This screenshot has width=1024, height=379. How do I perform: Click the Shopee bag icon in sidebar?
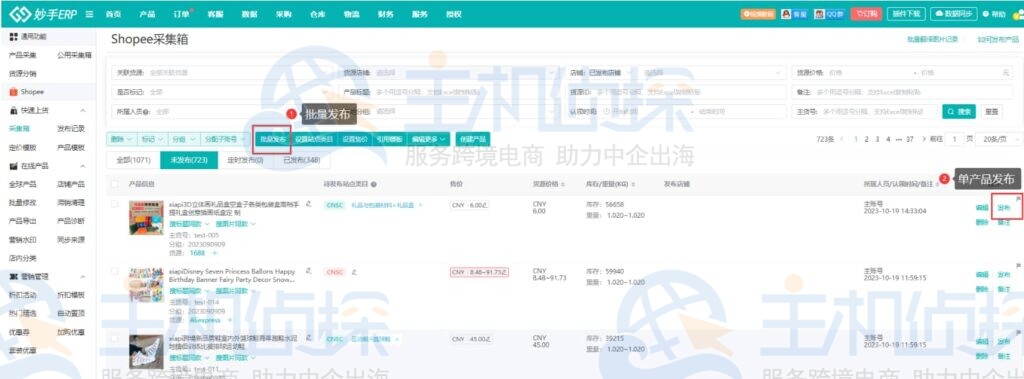tap(14, 91)
